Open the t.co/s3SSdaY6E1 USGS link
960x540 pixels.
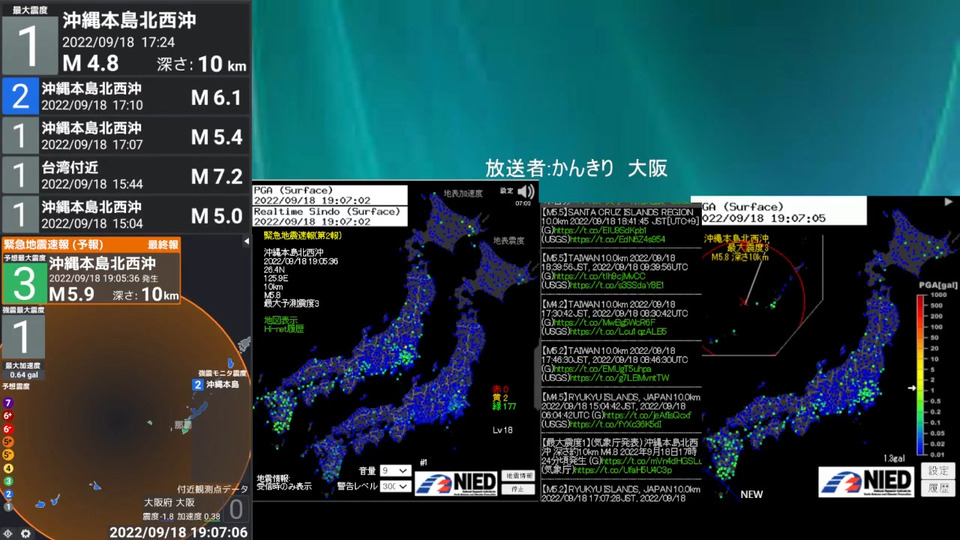tap(617, 285)
